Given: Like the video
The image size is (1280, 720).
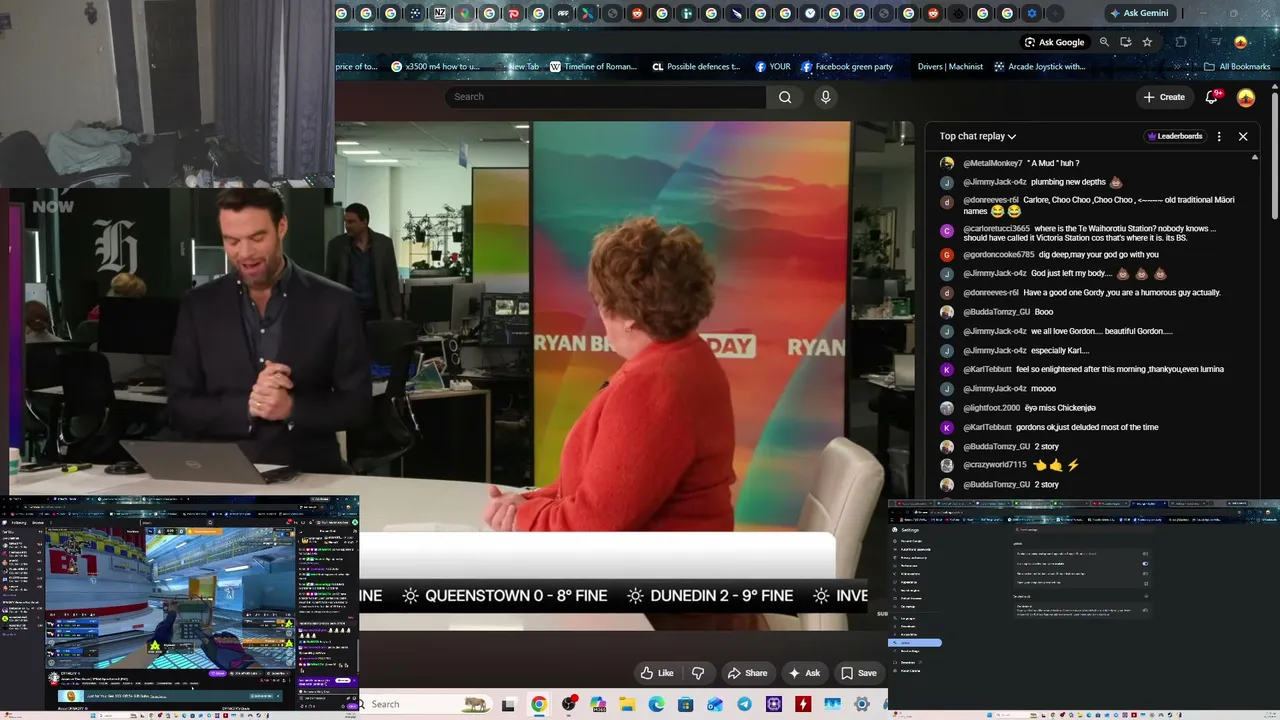Looking at the screenshot, I should pos(657,673).
